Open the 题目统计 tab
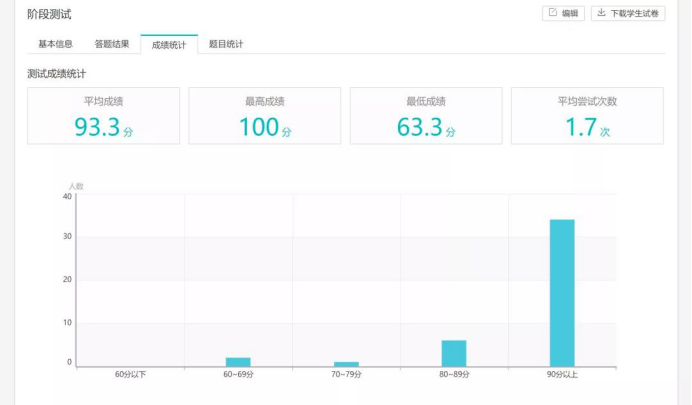 pyautogui.click(x=226, y=44)
